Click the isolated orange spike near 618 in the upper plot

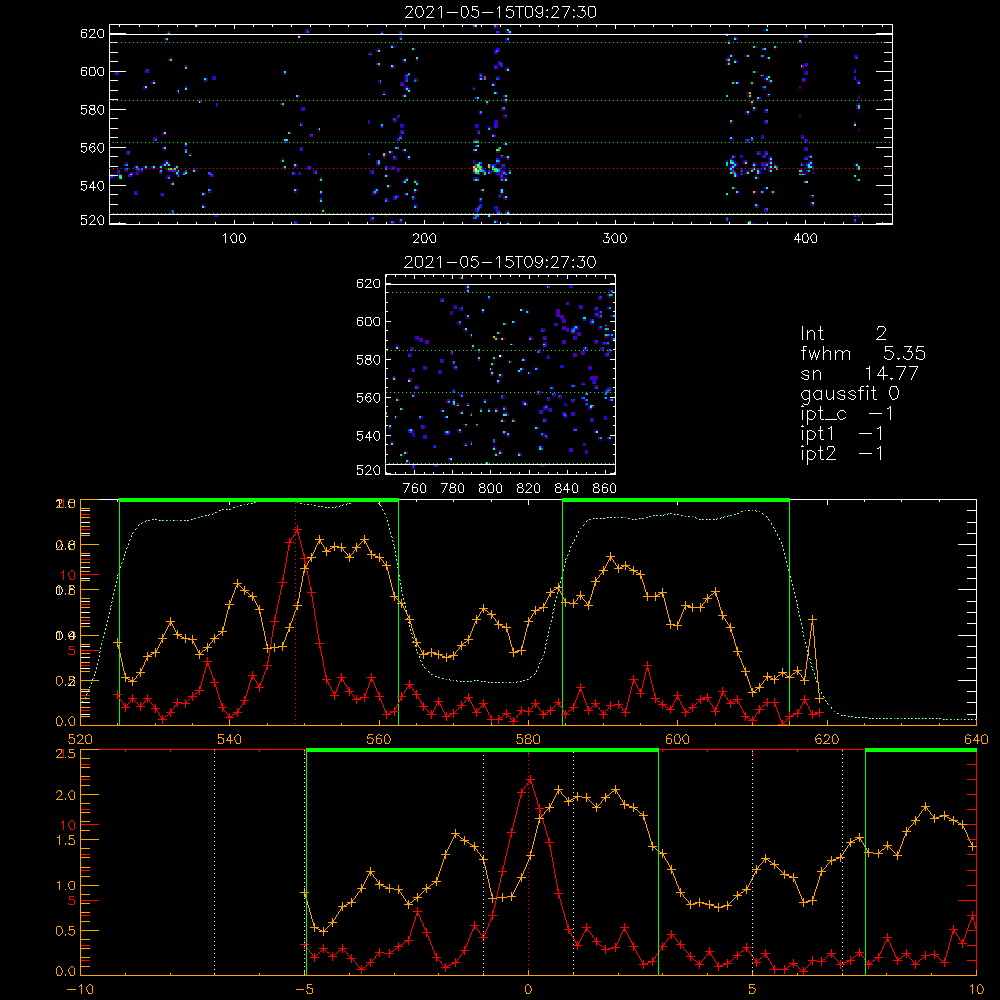click(x=812, y=619)
